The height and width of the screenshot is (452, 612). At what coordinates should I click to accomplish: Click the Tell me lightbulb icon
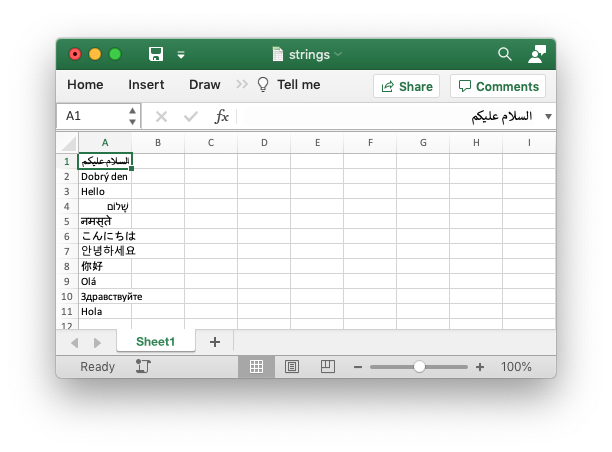click(x=263, y=85)
